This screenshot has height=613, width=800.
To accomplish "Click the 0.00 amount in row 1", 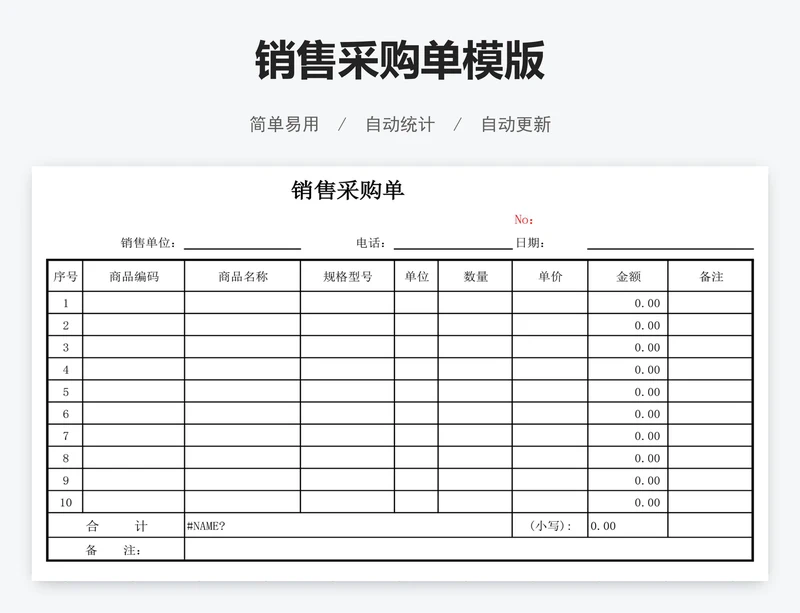I will 647,303.
